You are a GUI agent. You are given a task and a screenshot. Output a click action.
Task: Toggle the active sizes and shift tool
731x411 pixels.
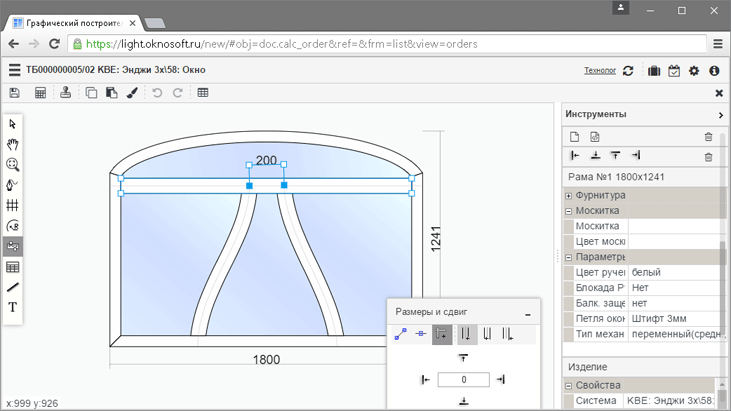coord(13,246)
